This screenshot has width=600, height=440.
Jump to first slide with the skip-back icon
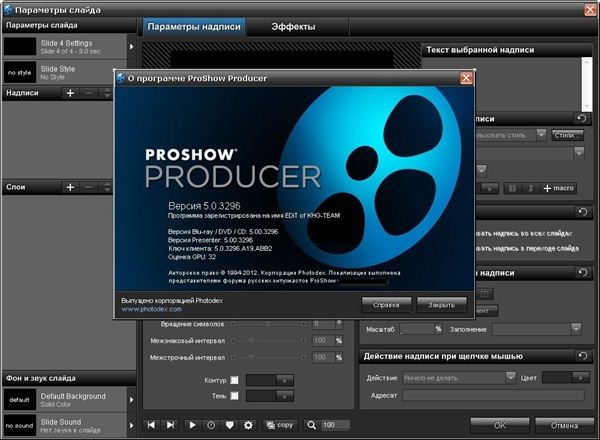(x=152, y=425)
